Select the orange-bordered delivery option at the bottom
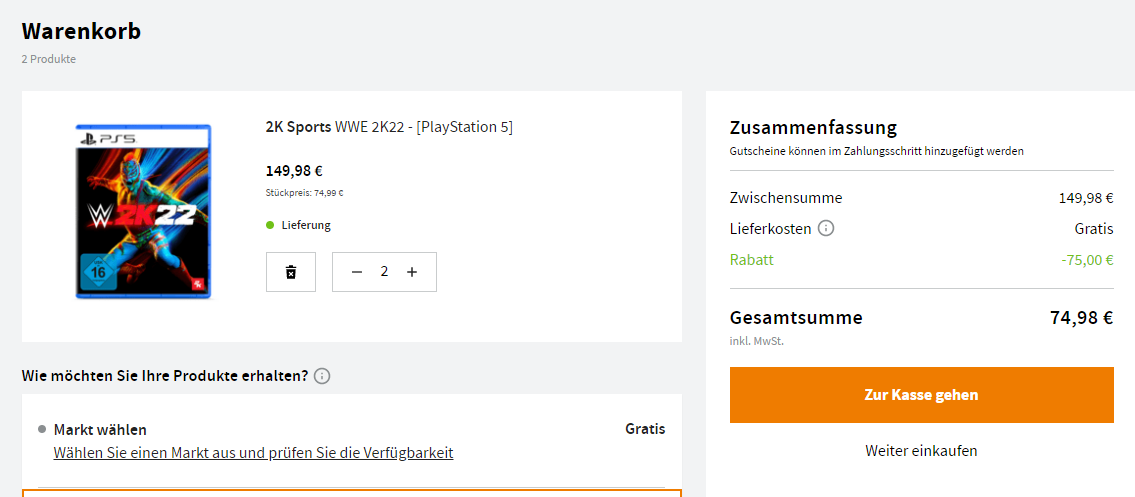 [352, 493]
